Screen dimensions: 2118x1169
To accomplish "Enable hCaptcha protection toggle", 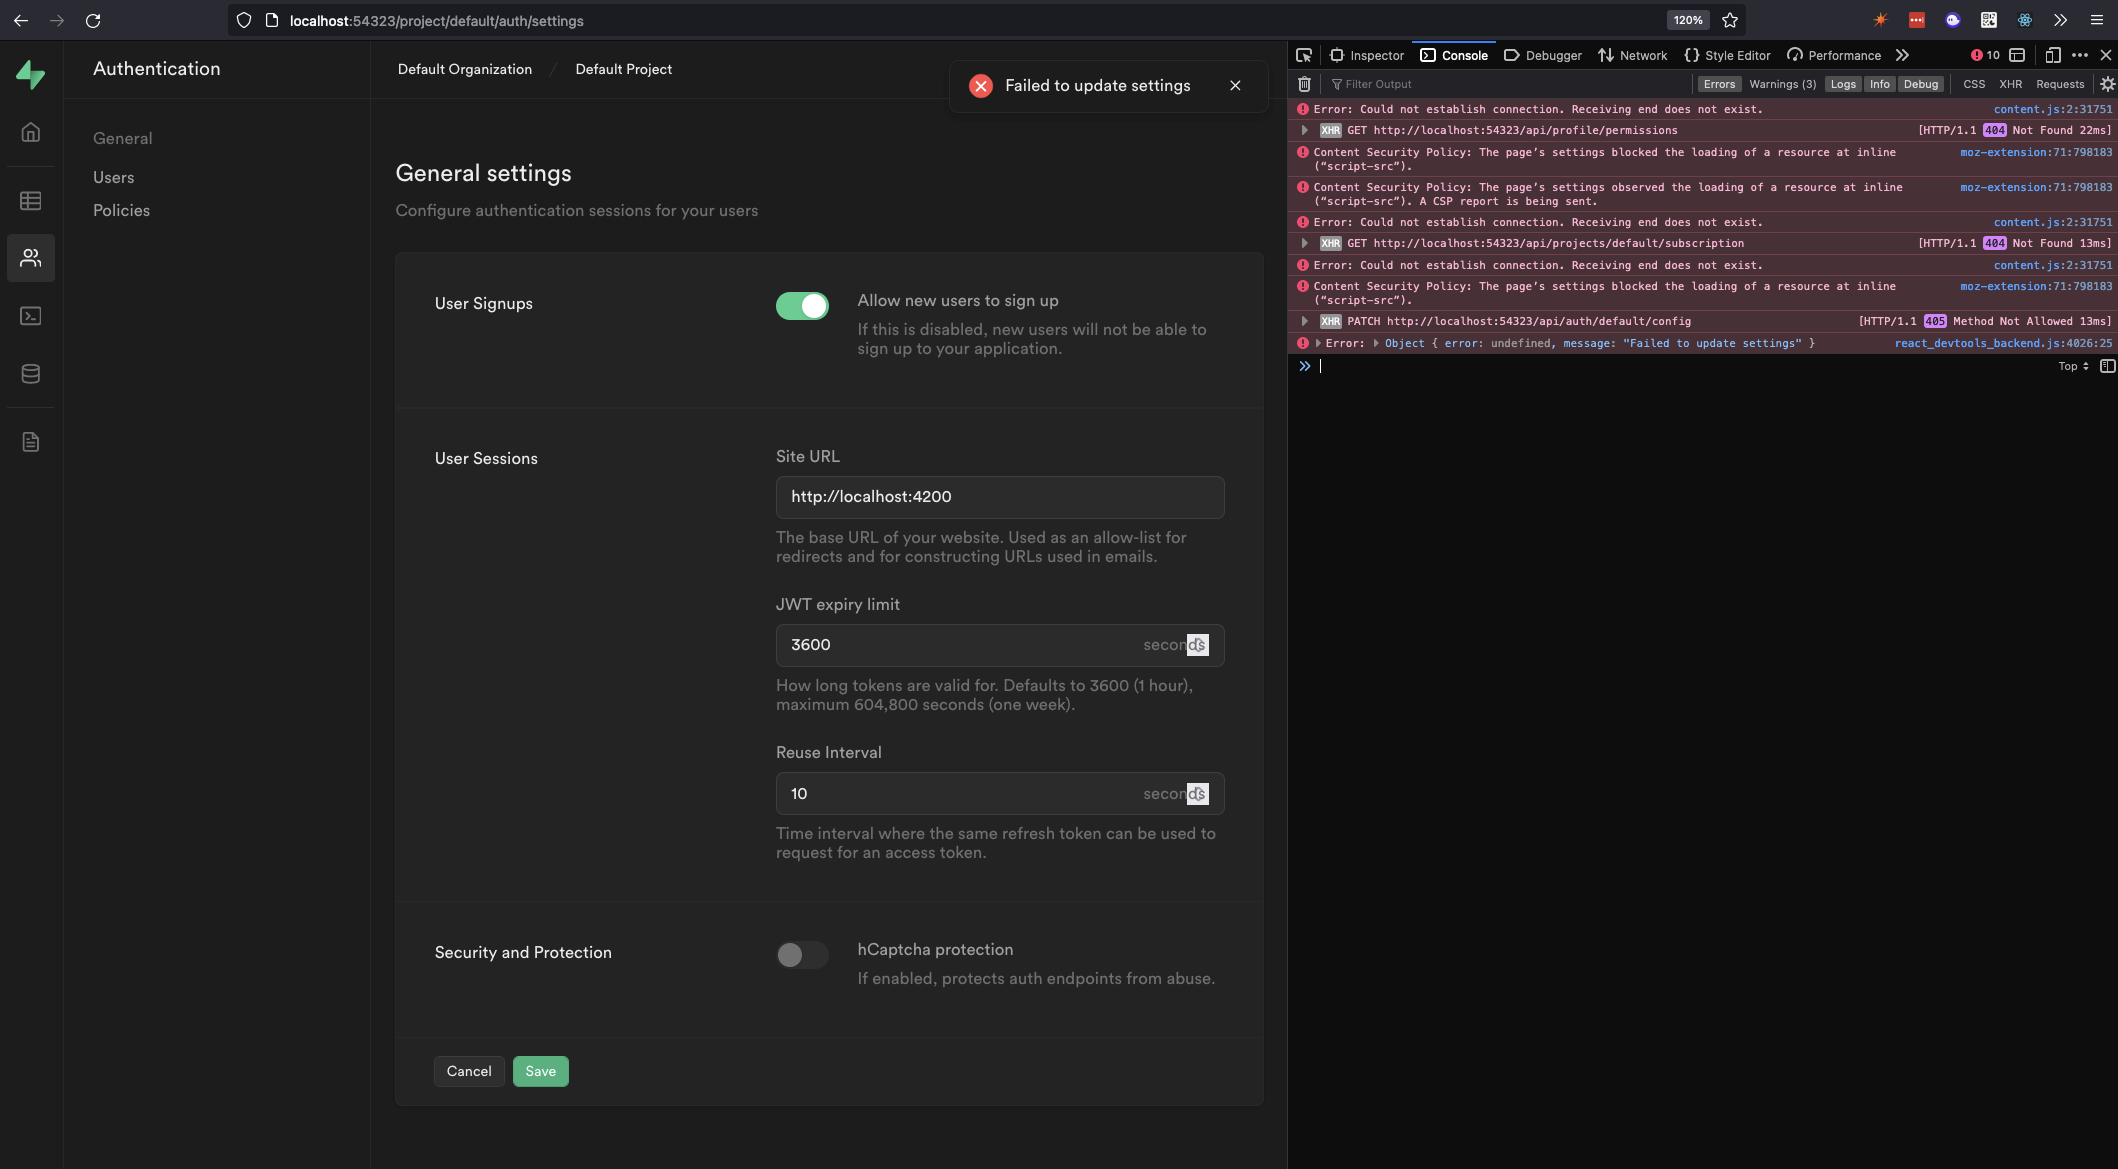I will click(x=802, y=955).
